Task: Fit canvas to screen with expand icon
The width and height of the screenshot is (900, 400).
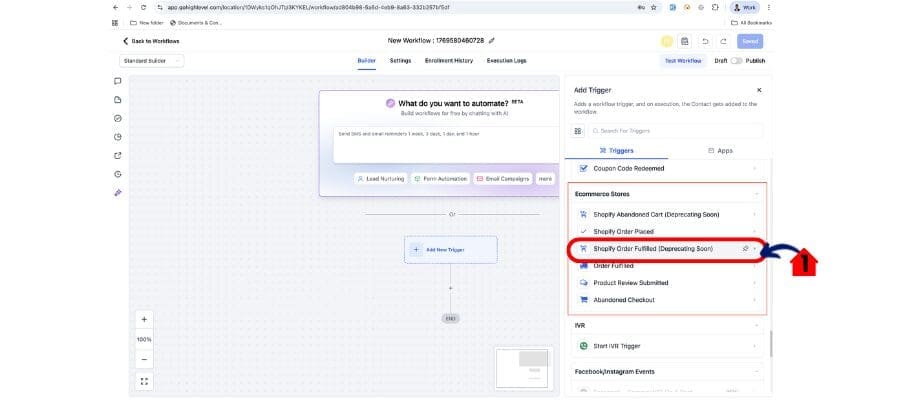Action: pos(144,381)
